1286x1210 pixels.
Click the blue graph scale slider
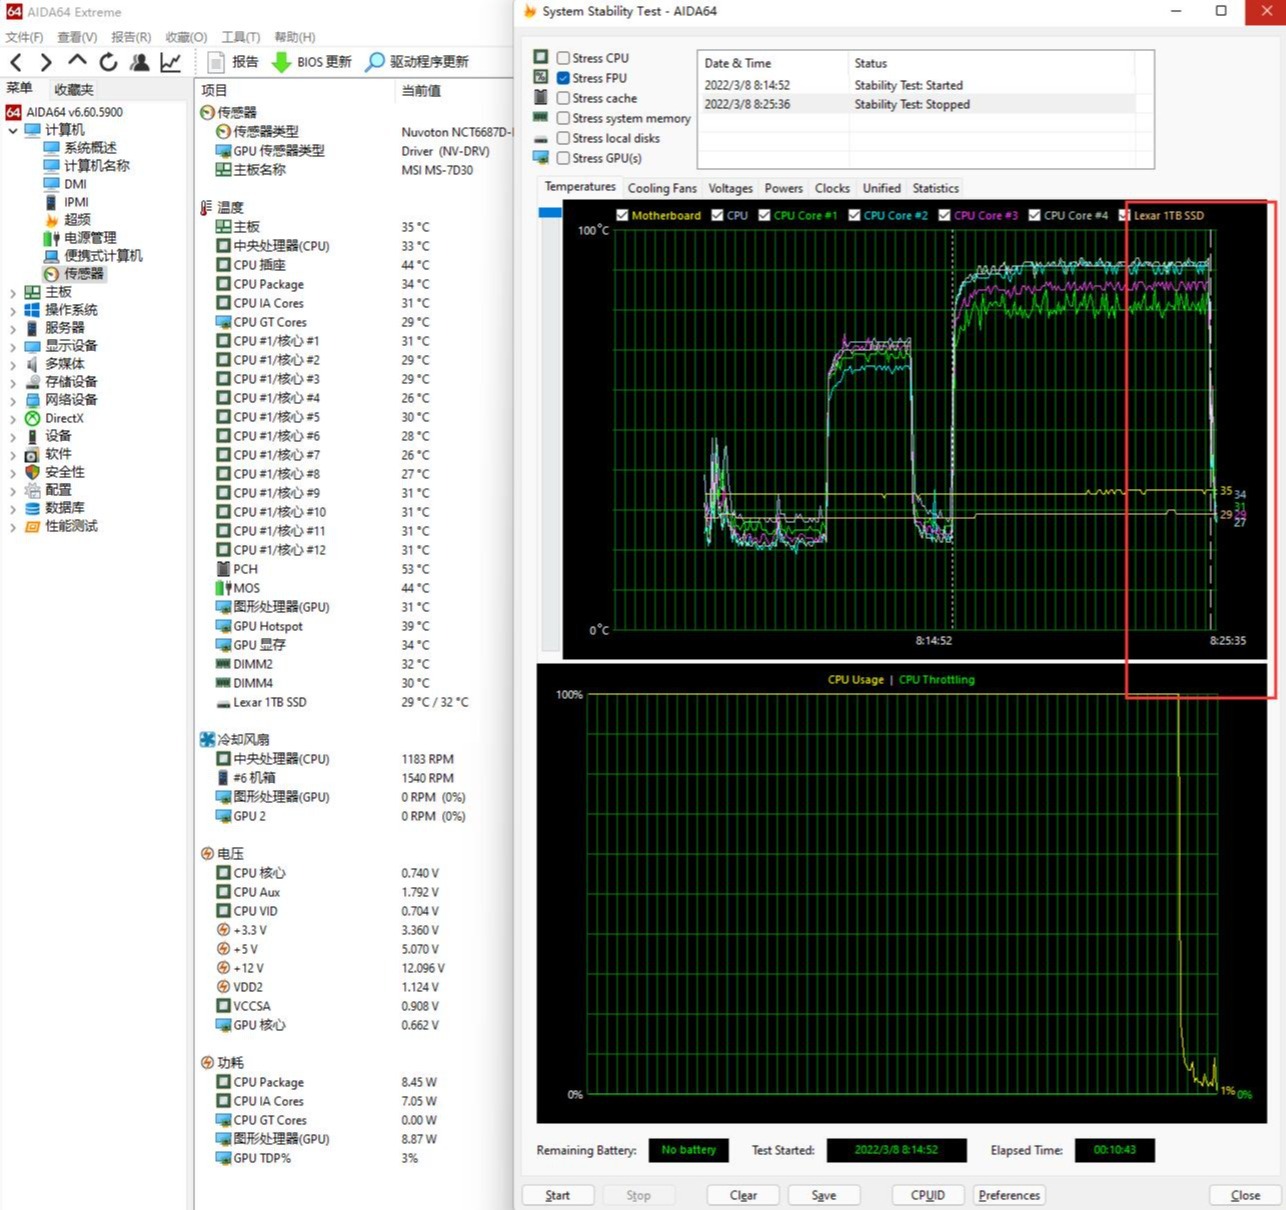point(550,212)
